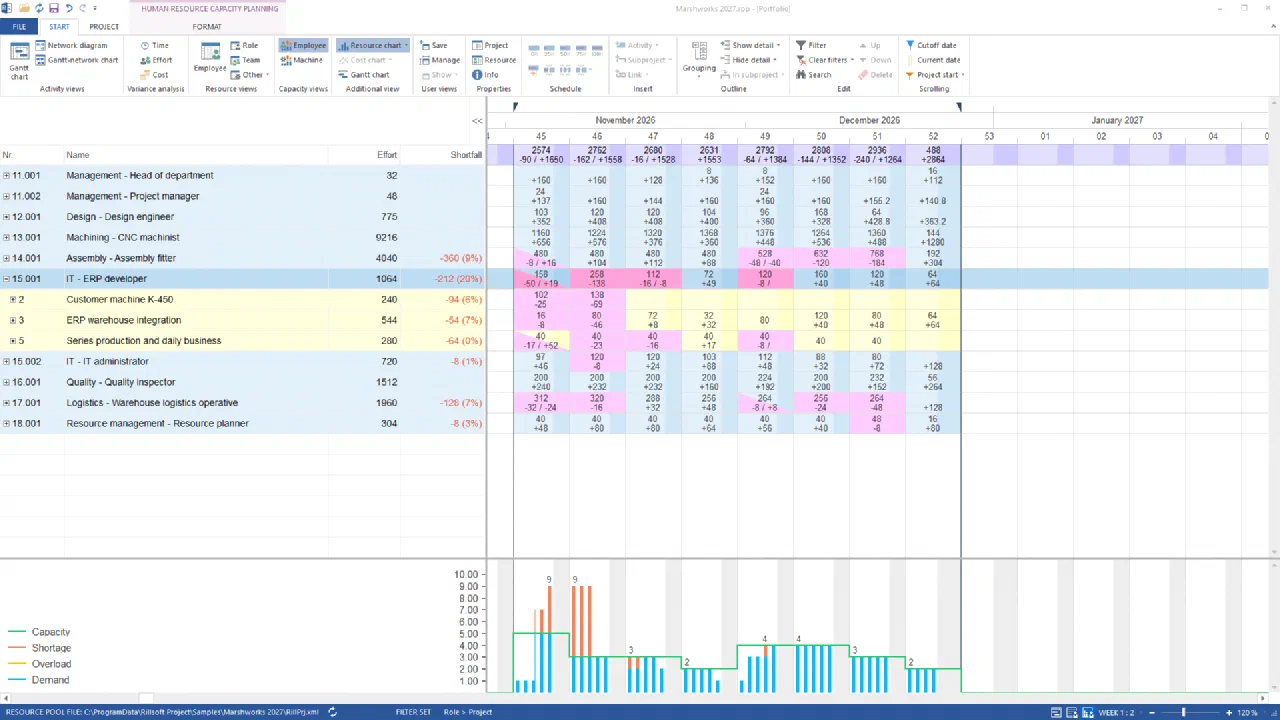Open the Grouping menu
This screenshot has width=1280, height=720.
(699, 58)
